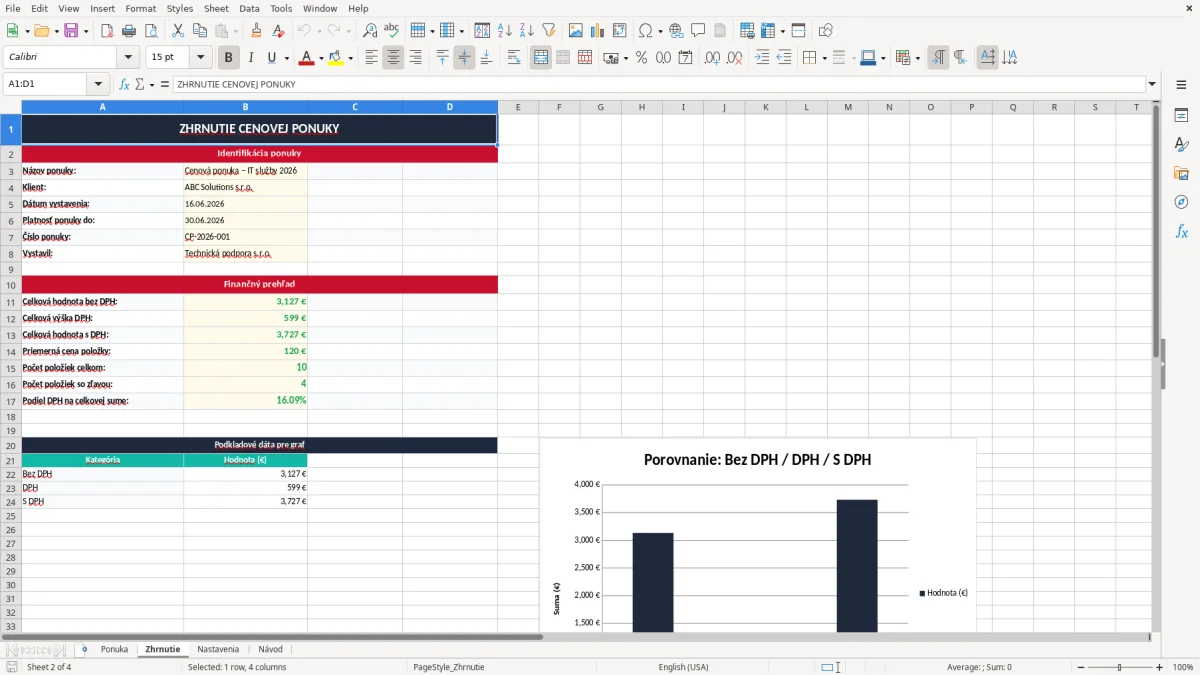
Task: Insert a pivot table
Action: [x=620, y=31]
